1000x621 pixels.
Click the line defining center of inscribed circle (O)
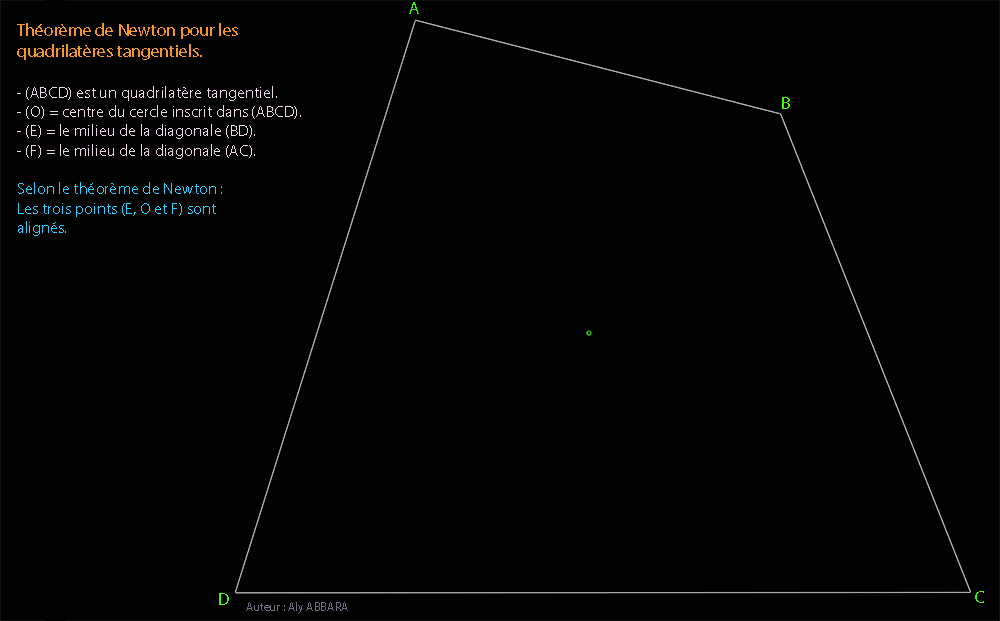coord(159,111)
